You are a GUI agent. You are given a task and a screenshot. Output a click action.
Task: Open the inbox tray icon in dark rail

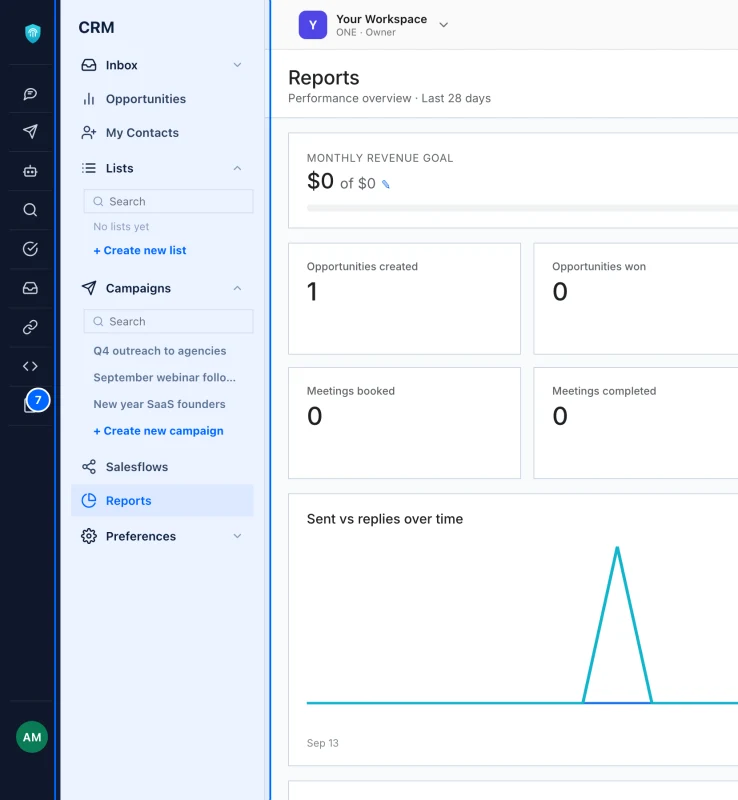point(30,288)
